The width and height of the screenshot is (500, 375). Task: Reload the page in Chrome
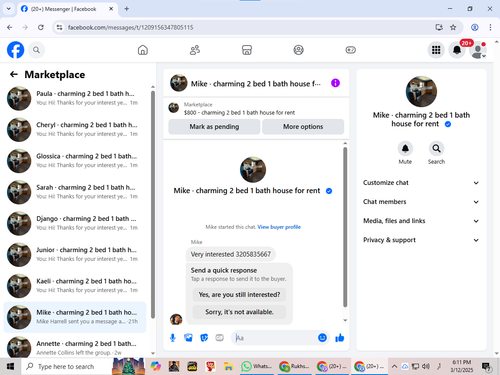(x=41, y=27)
